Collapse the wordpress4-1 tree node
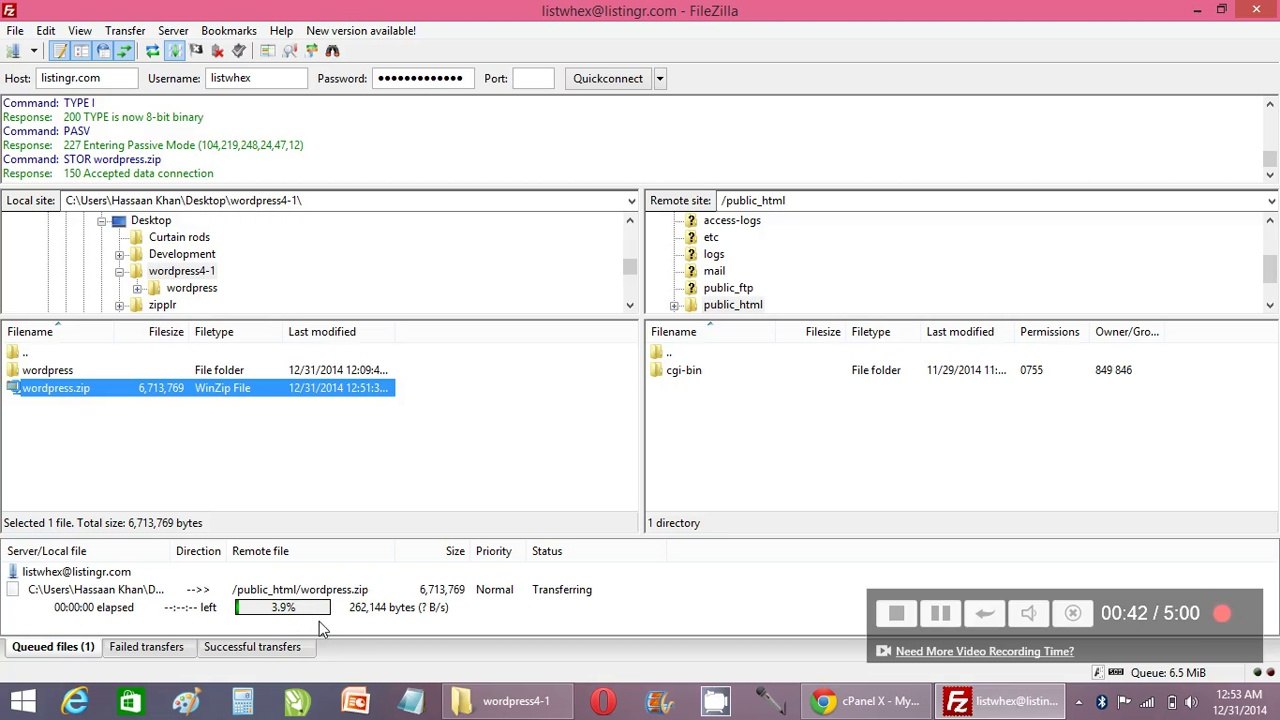Screen dimensions: 1280x720 point(120,271)
